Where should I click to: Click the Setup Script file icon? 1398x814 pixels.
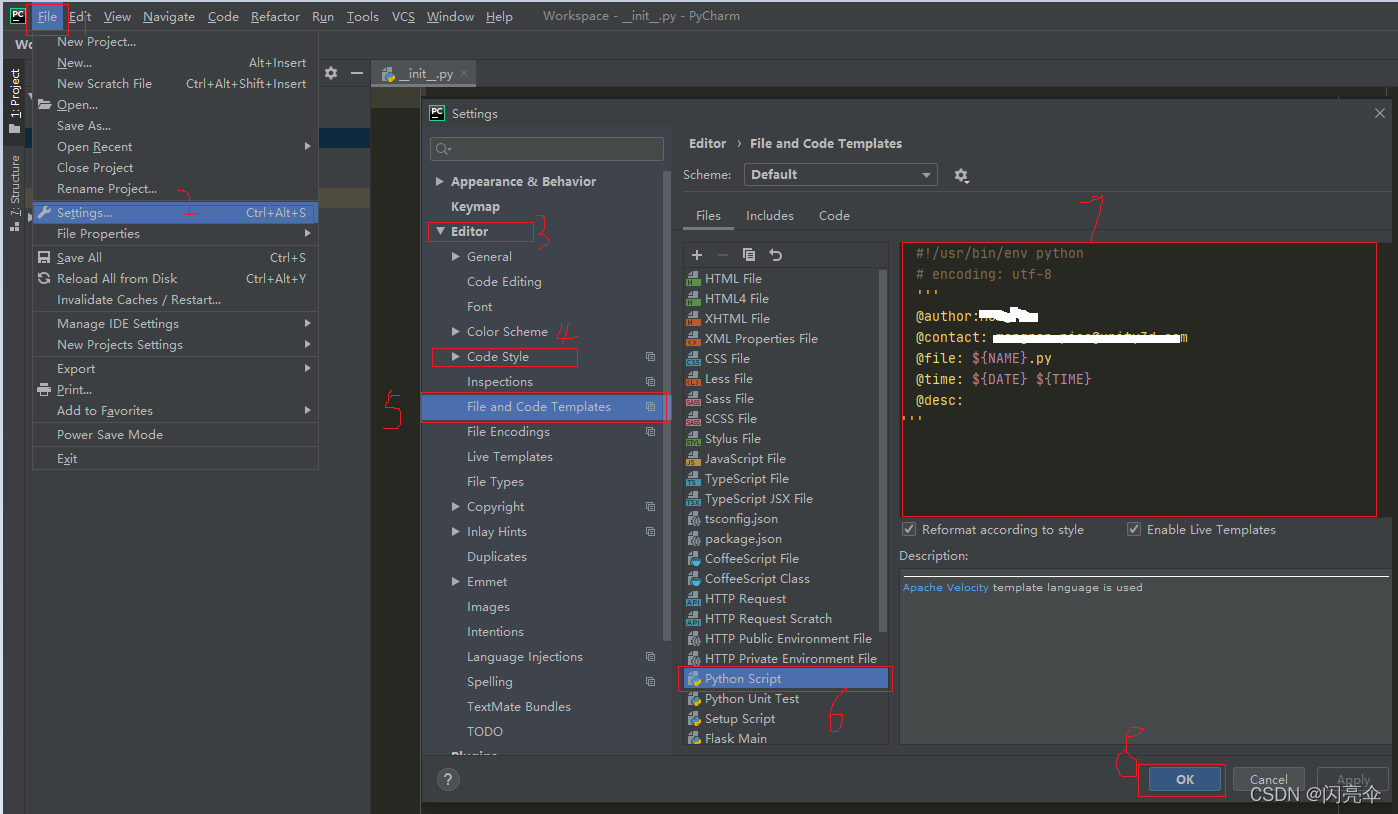pyautogui.click(x=694, y=719)
